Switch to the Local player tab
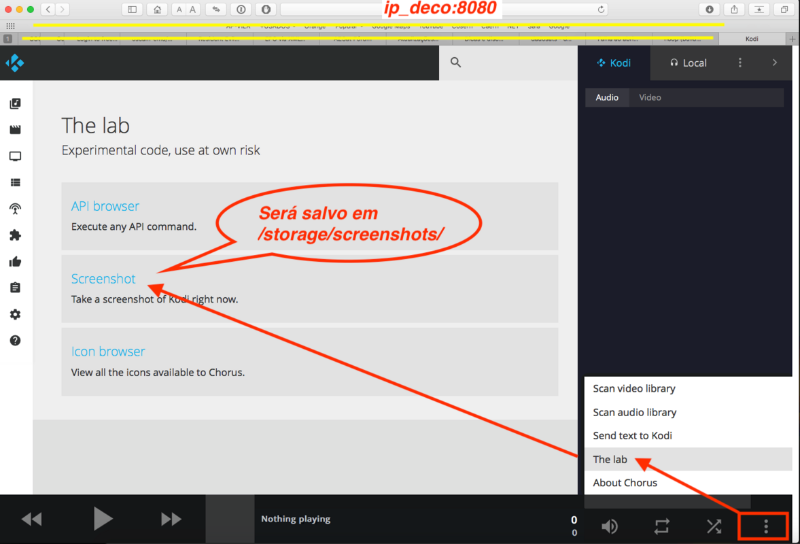The height and width of the screenshot is (544, 800). point(687,62)
